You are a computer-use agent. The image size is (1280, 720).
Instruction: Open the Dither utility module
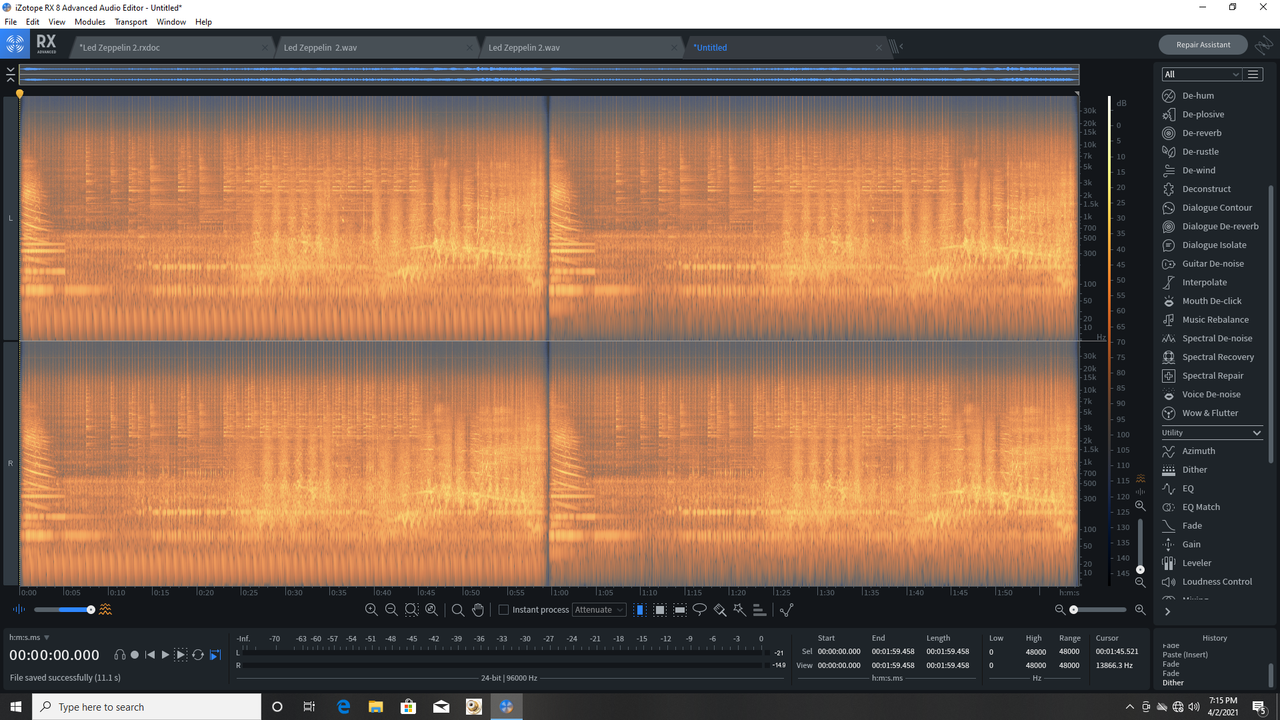point(1212,470)
